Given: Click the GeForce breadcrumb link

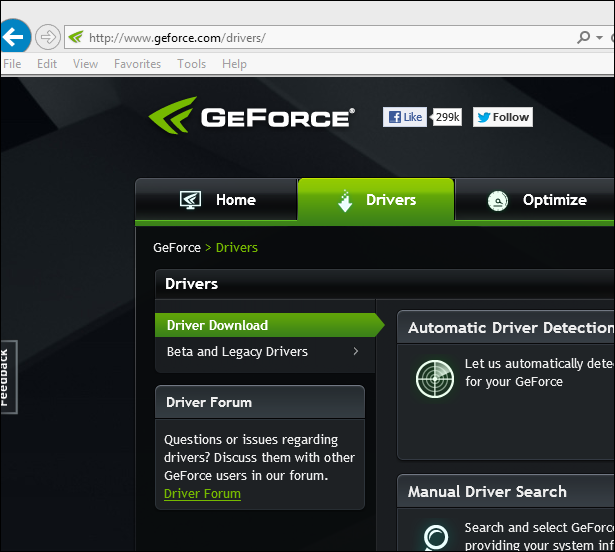Looking at the screenshot, I should [177, 248].
